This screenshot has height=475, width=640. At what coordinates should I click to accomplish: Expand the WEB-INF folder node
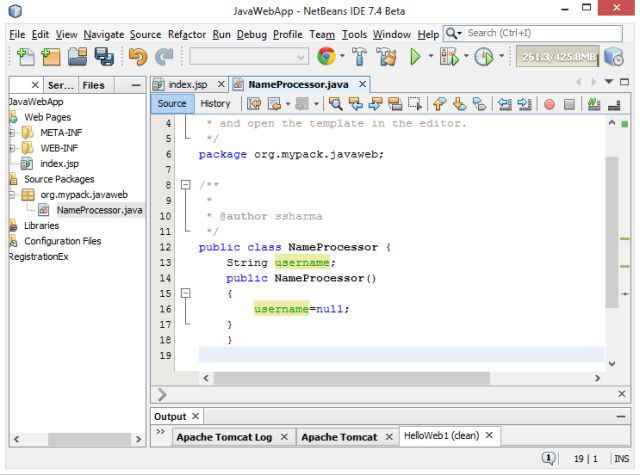(12, 148)
